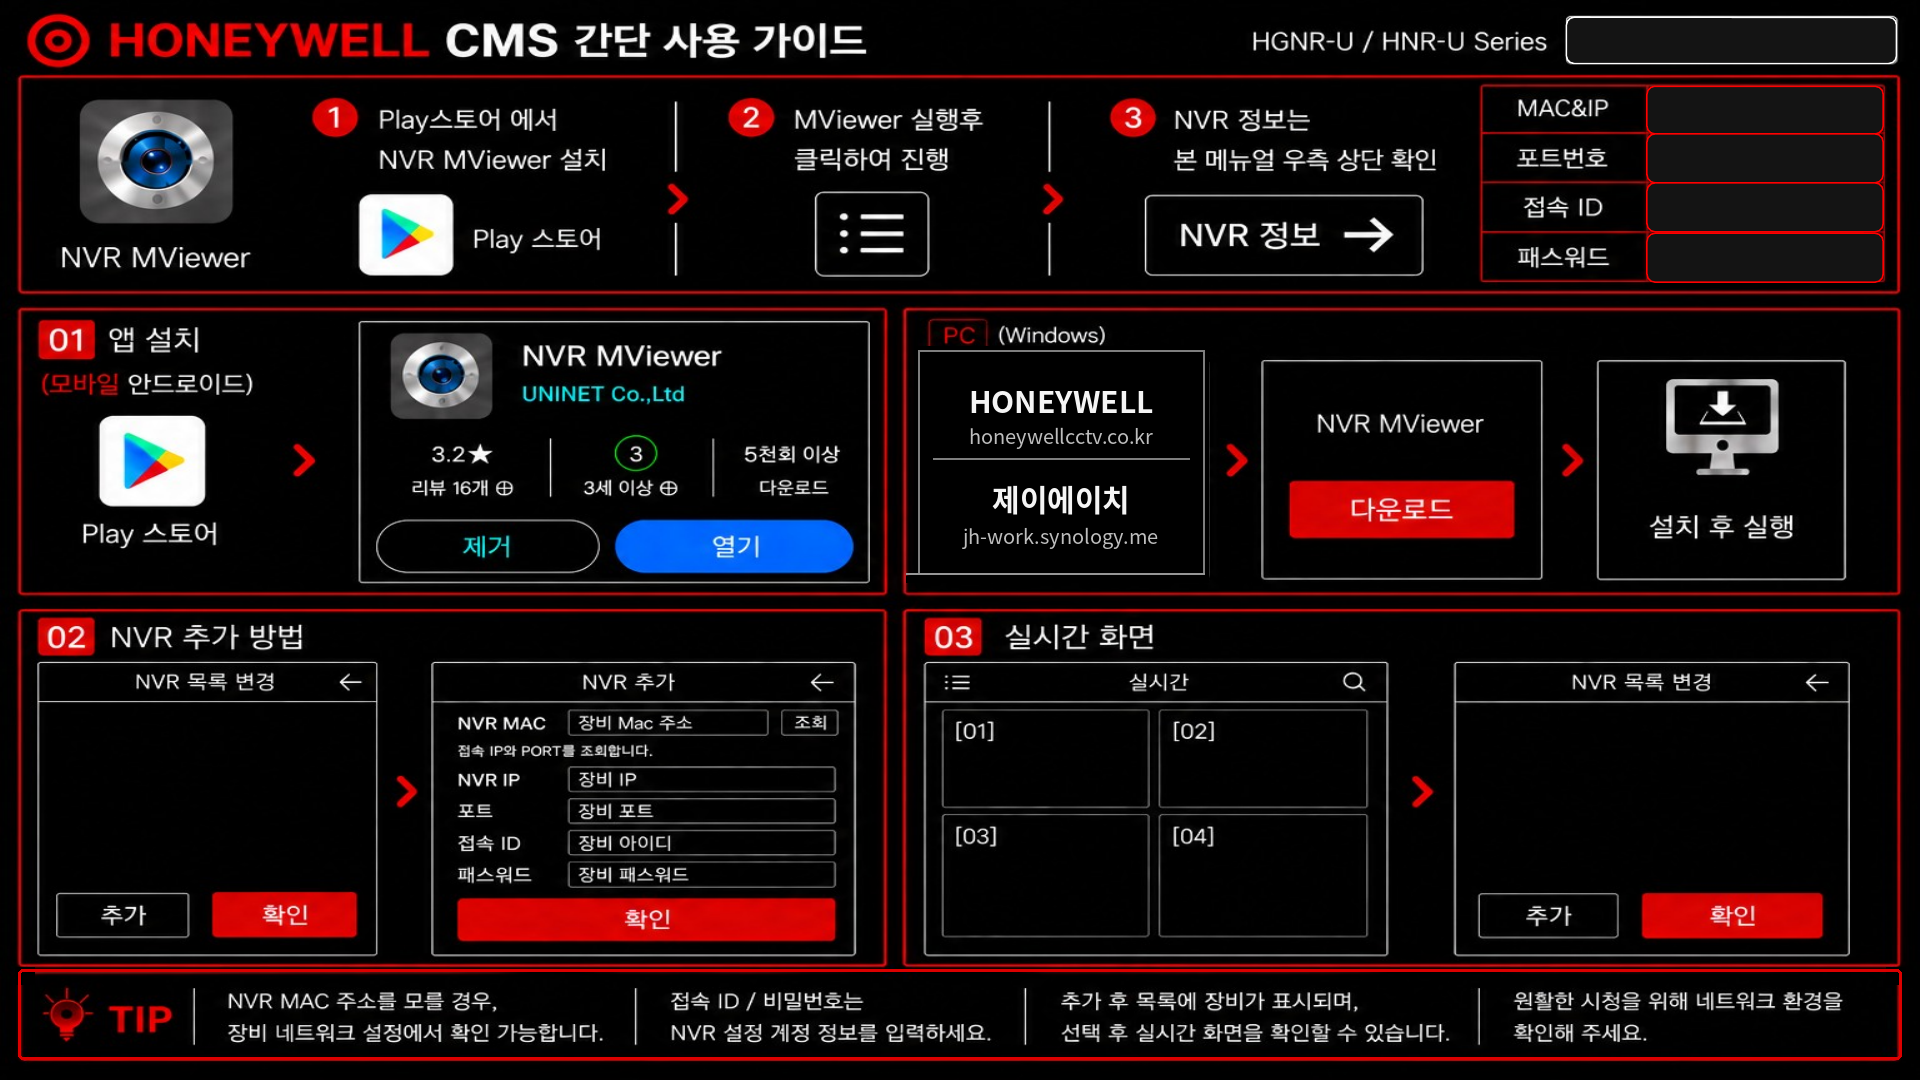1920x1080 pixels.
Task: Click the 조회 button
Action: [810, 723]
